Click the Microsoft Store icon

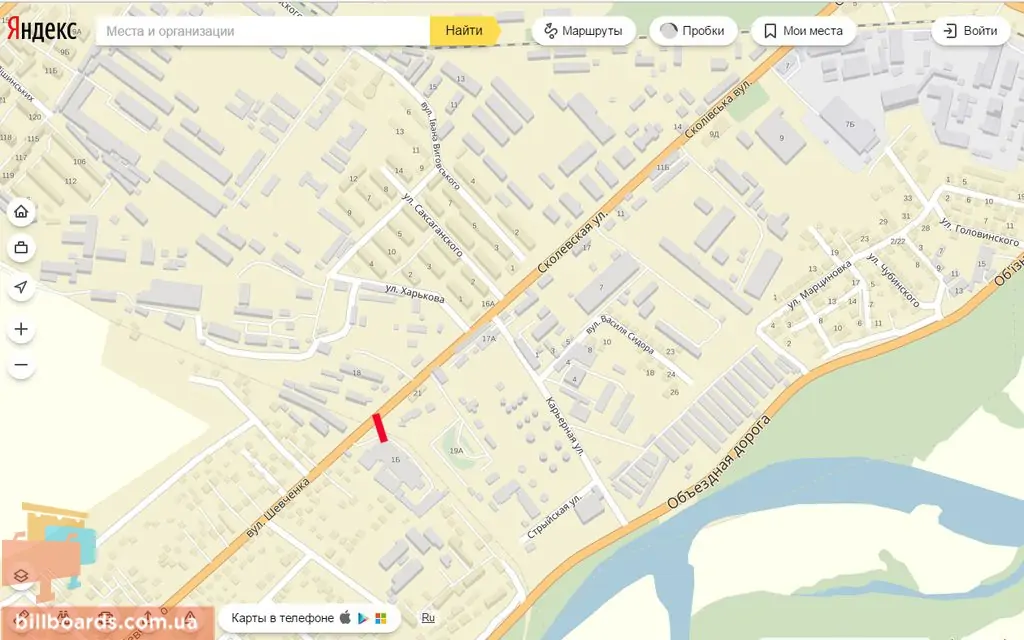(x=381, y=618)
